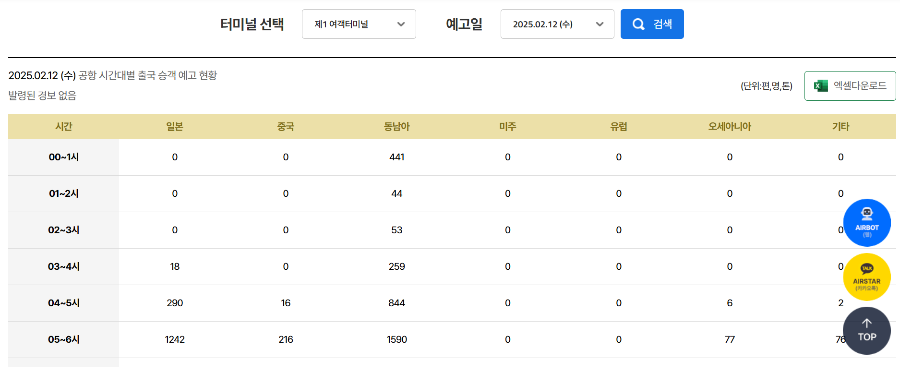
Task: Click the 시간 column header
Action: coord(64,127)
